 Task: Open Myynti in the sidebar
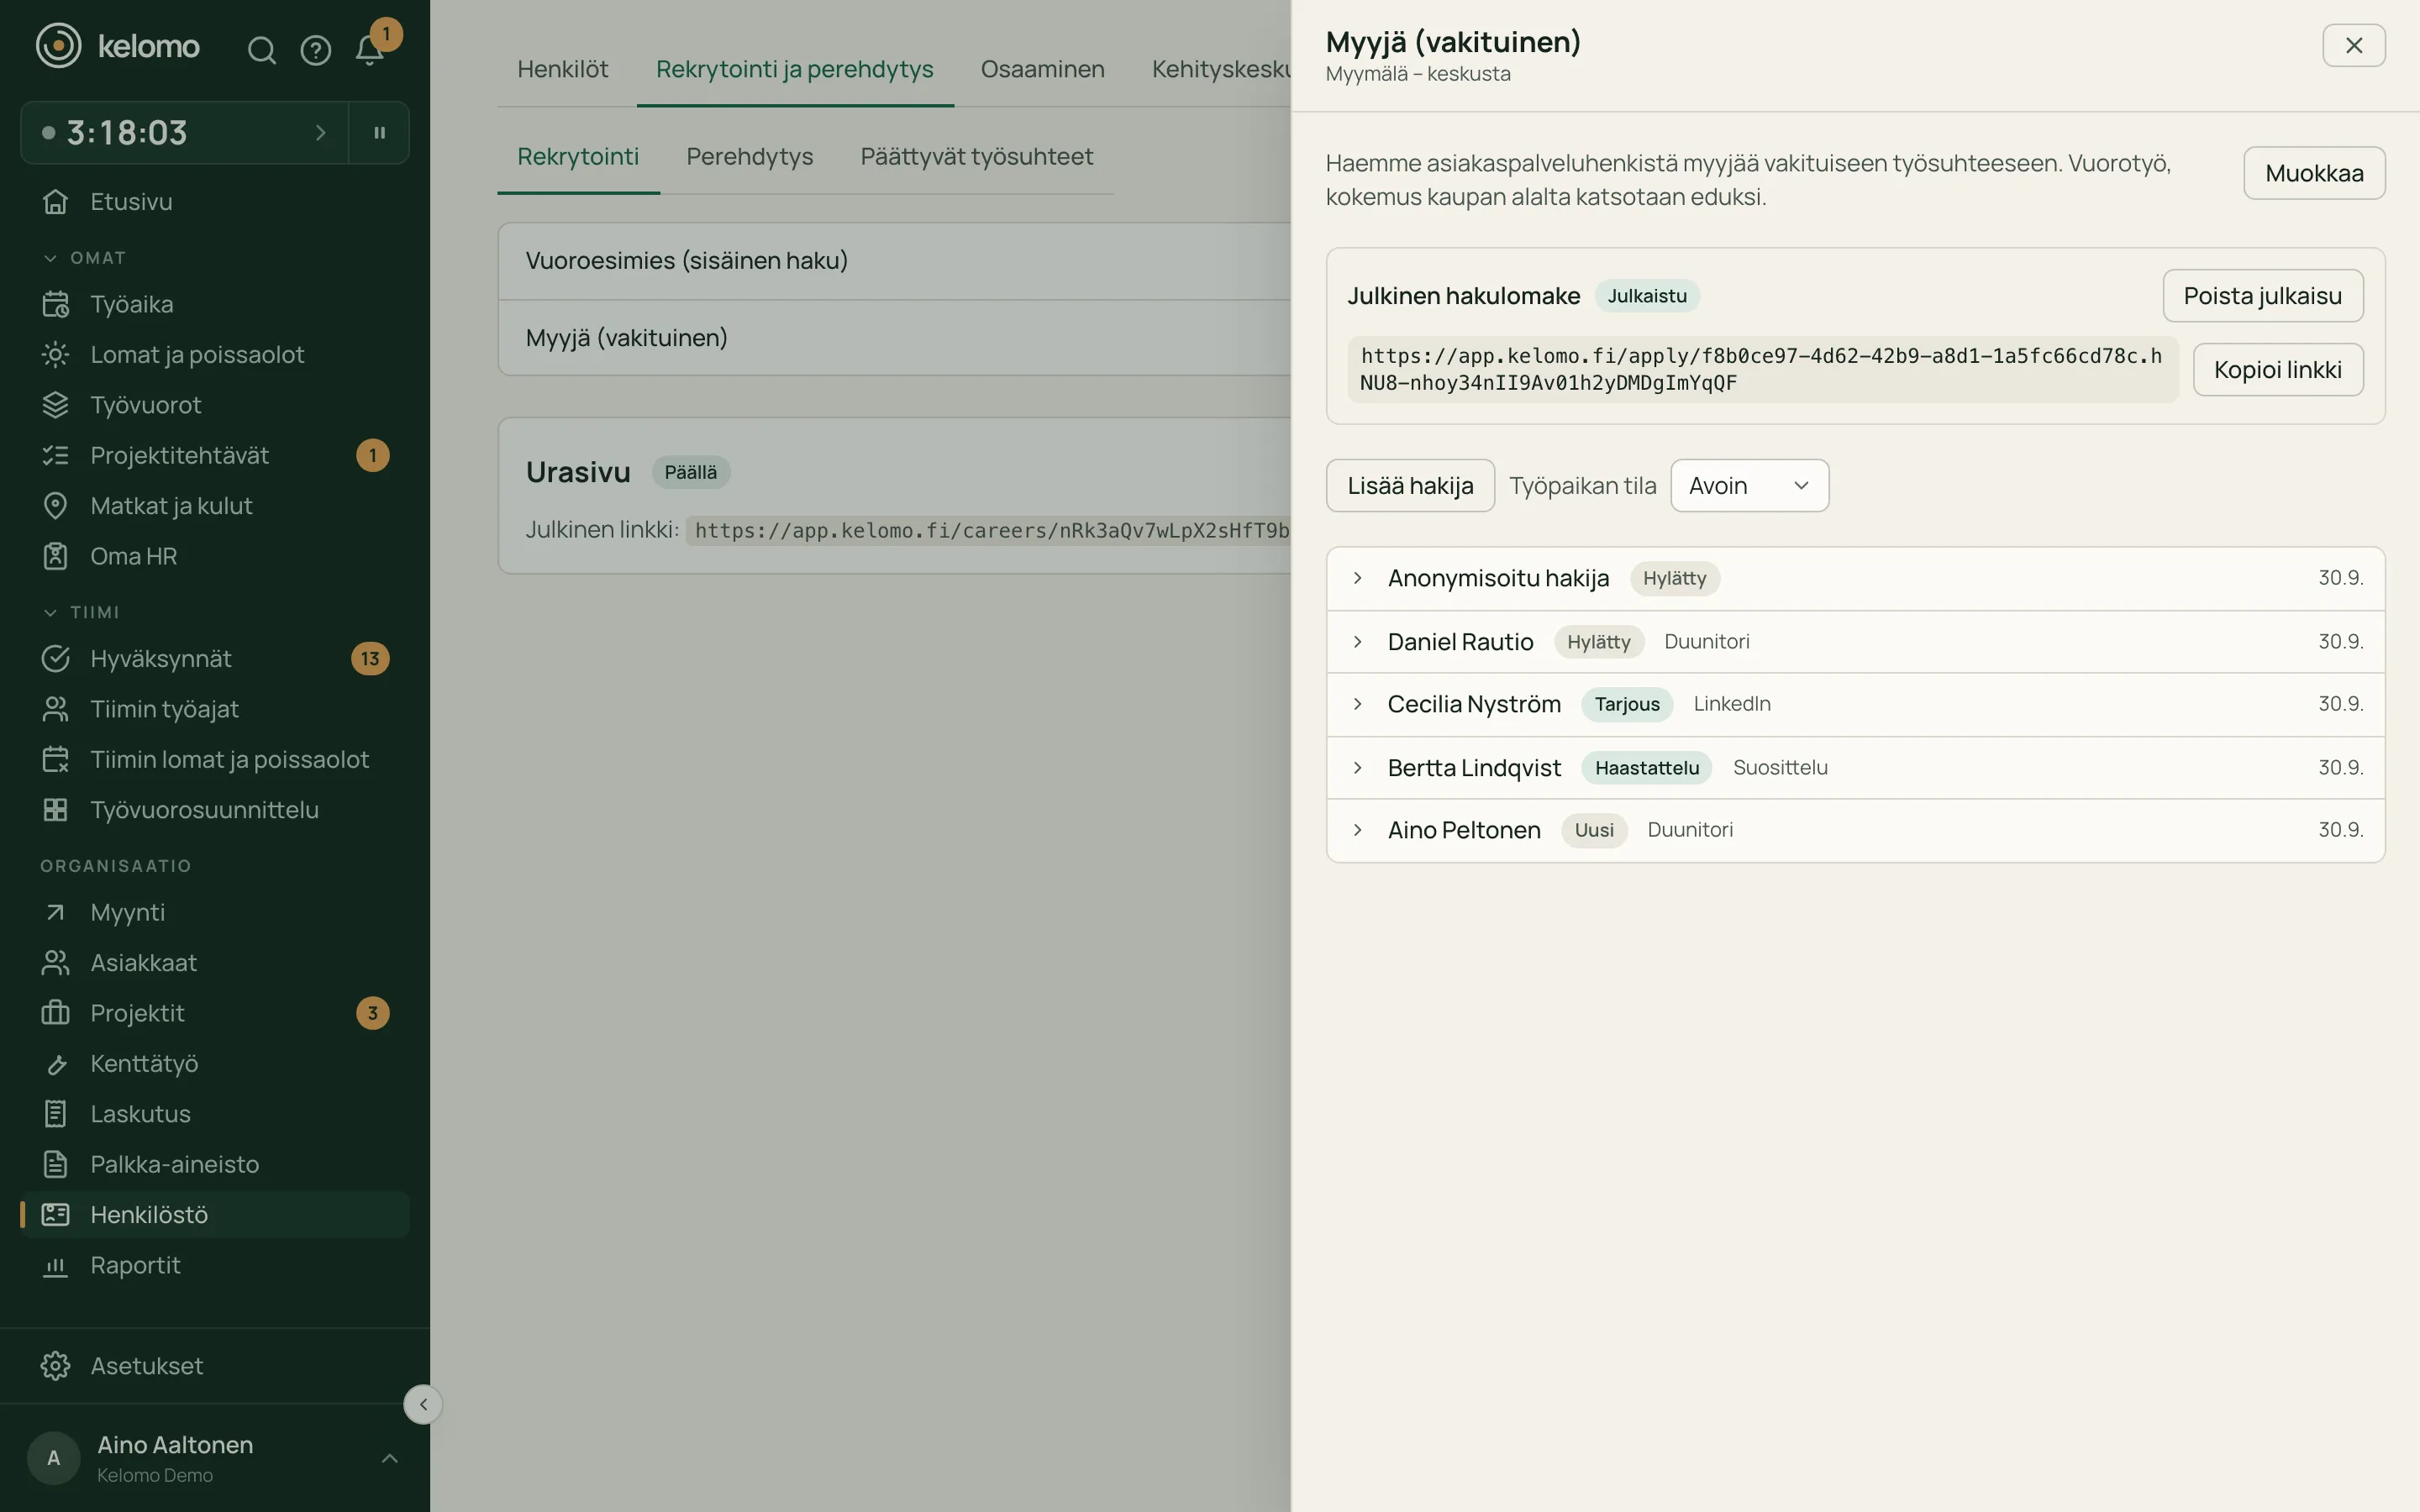pos(215,912)
